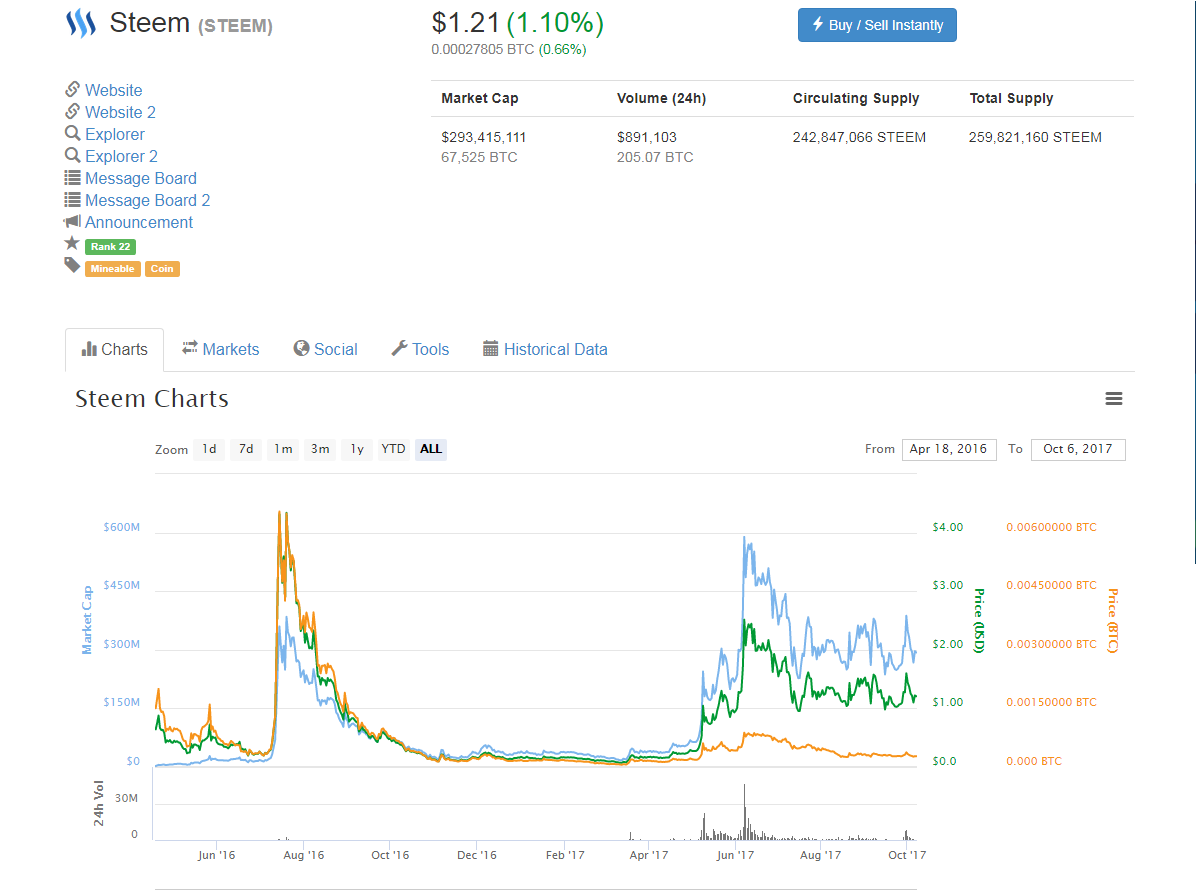This screenshot has width=1197, height=891.
Task: Click the tag icon next to Mineable
Action: point(72,265)
